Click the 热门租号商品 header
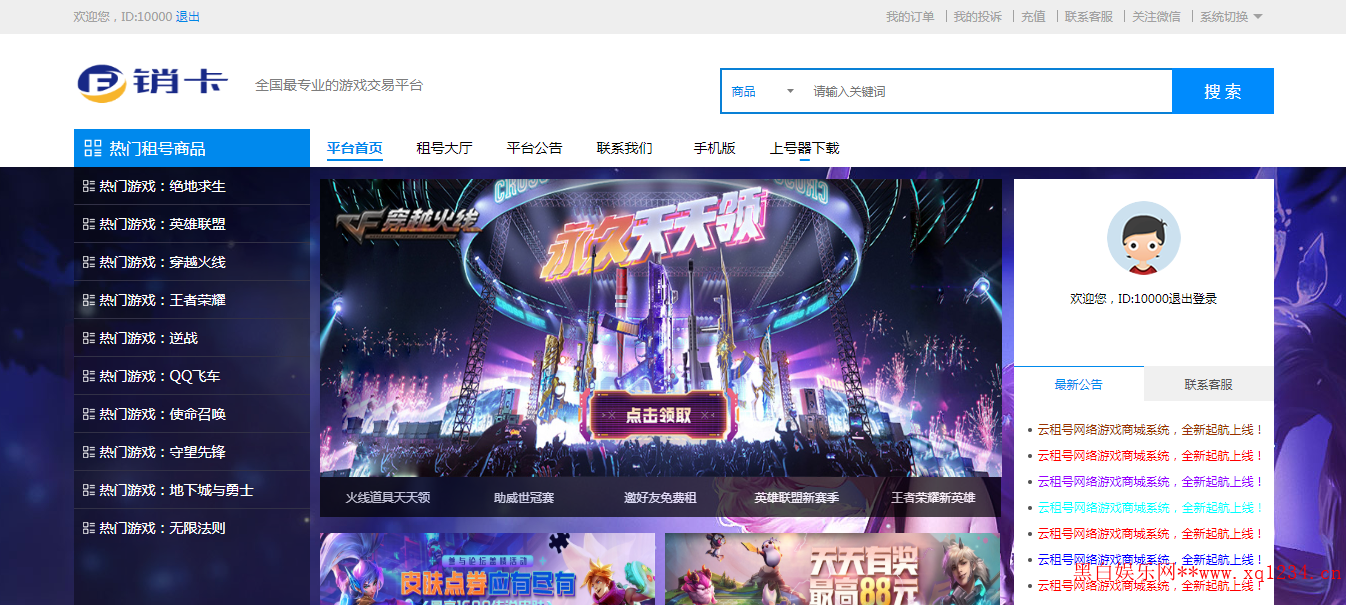 192,148
